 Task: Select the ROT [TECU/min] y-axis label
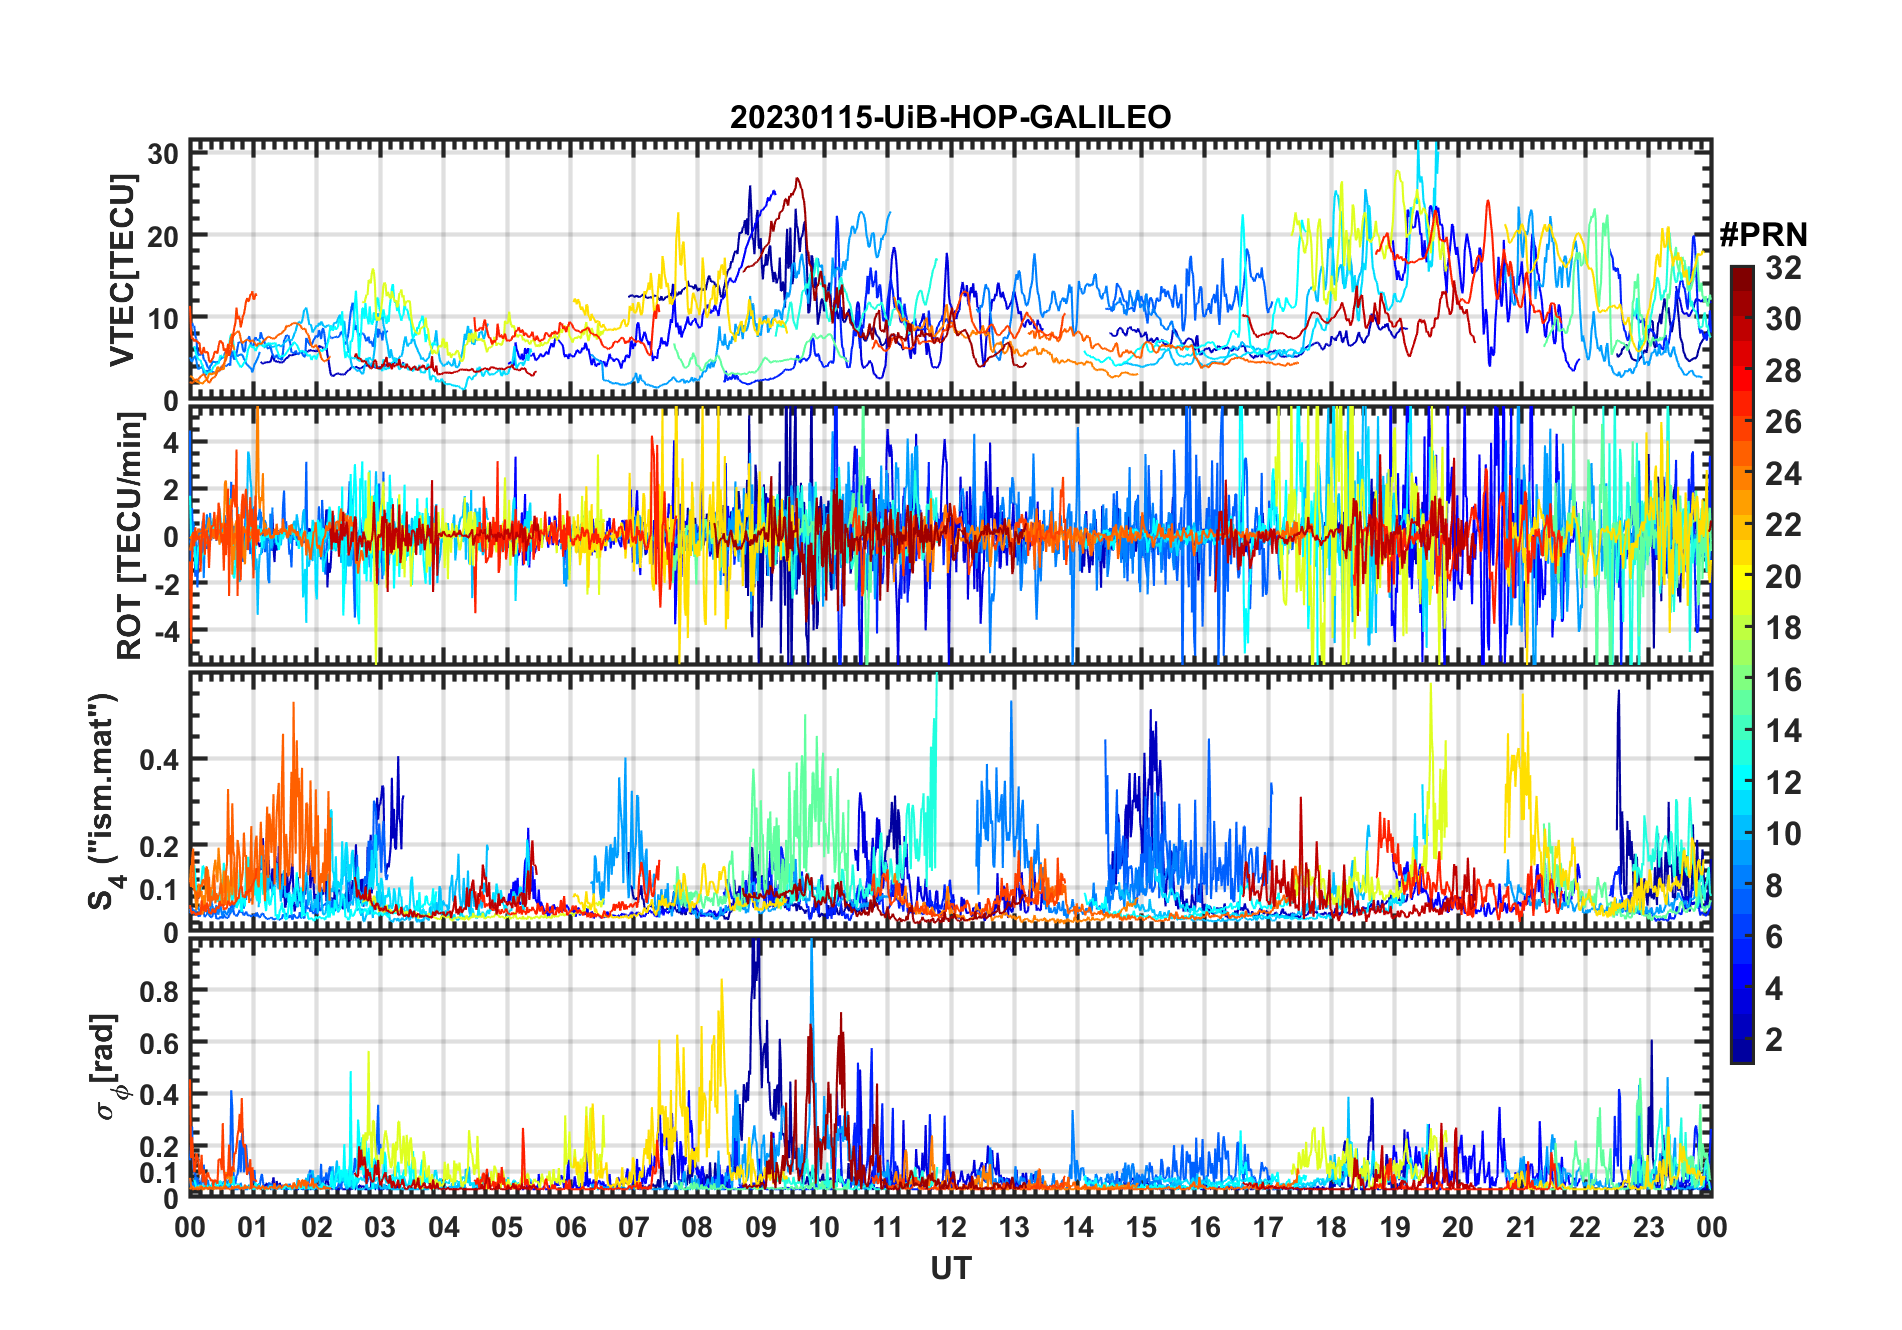(x=130, y=536)
